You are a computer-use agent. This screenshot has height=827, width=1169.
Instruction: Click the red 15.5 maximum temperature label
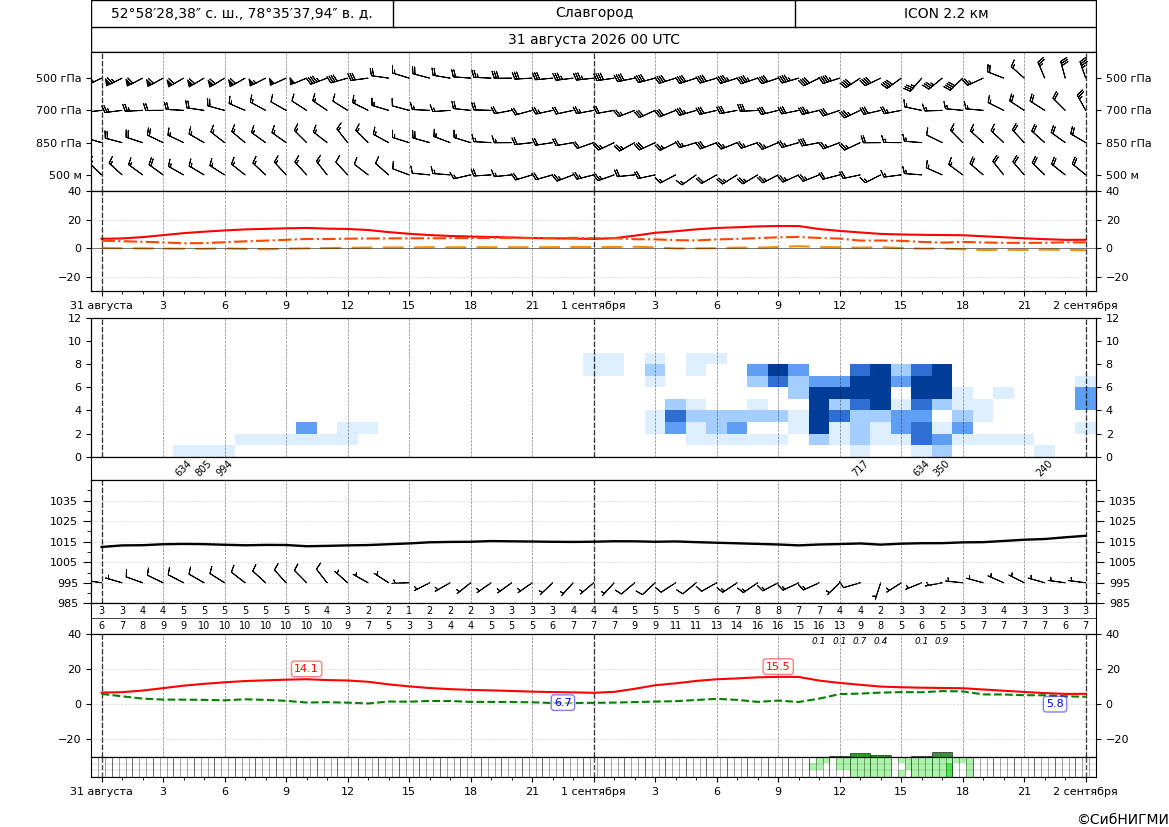(778, 666)
